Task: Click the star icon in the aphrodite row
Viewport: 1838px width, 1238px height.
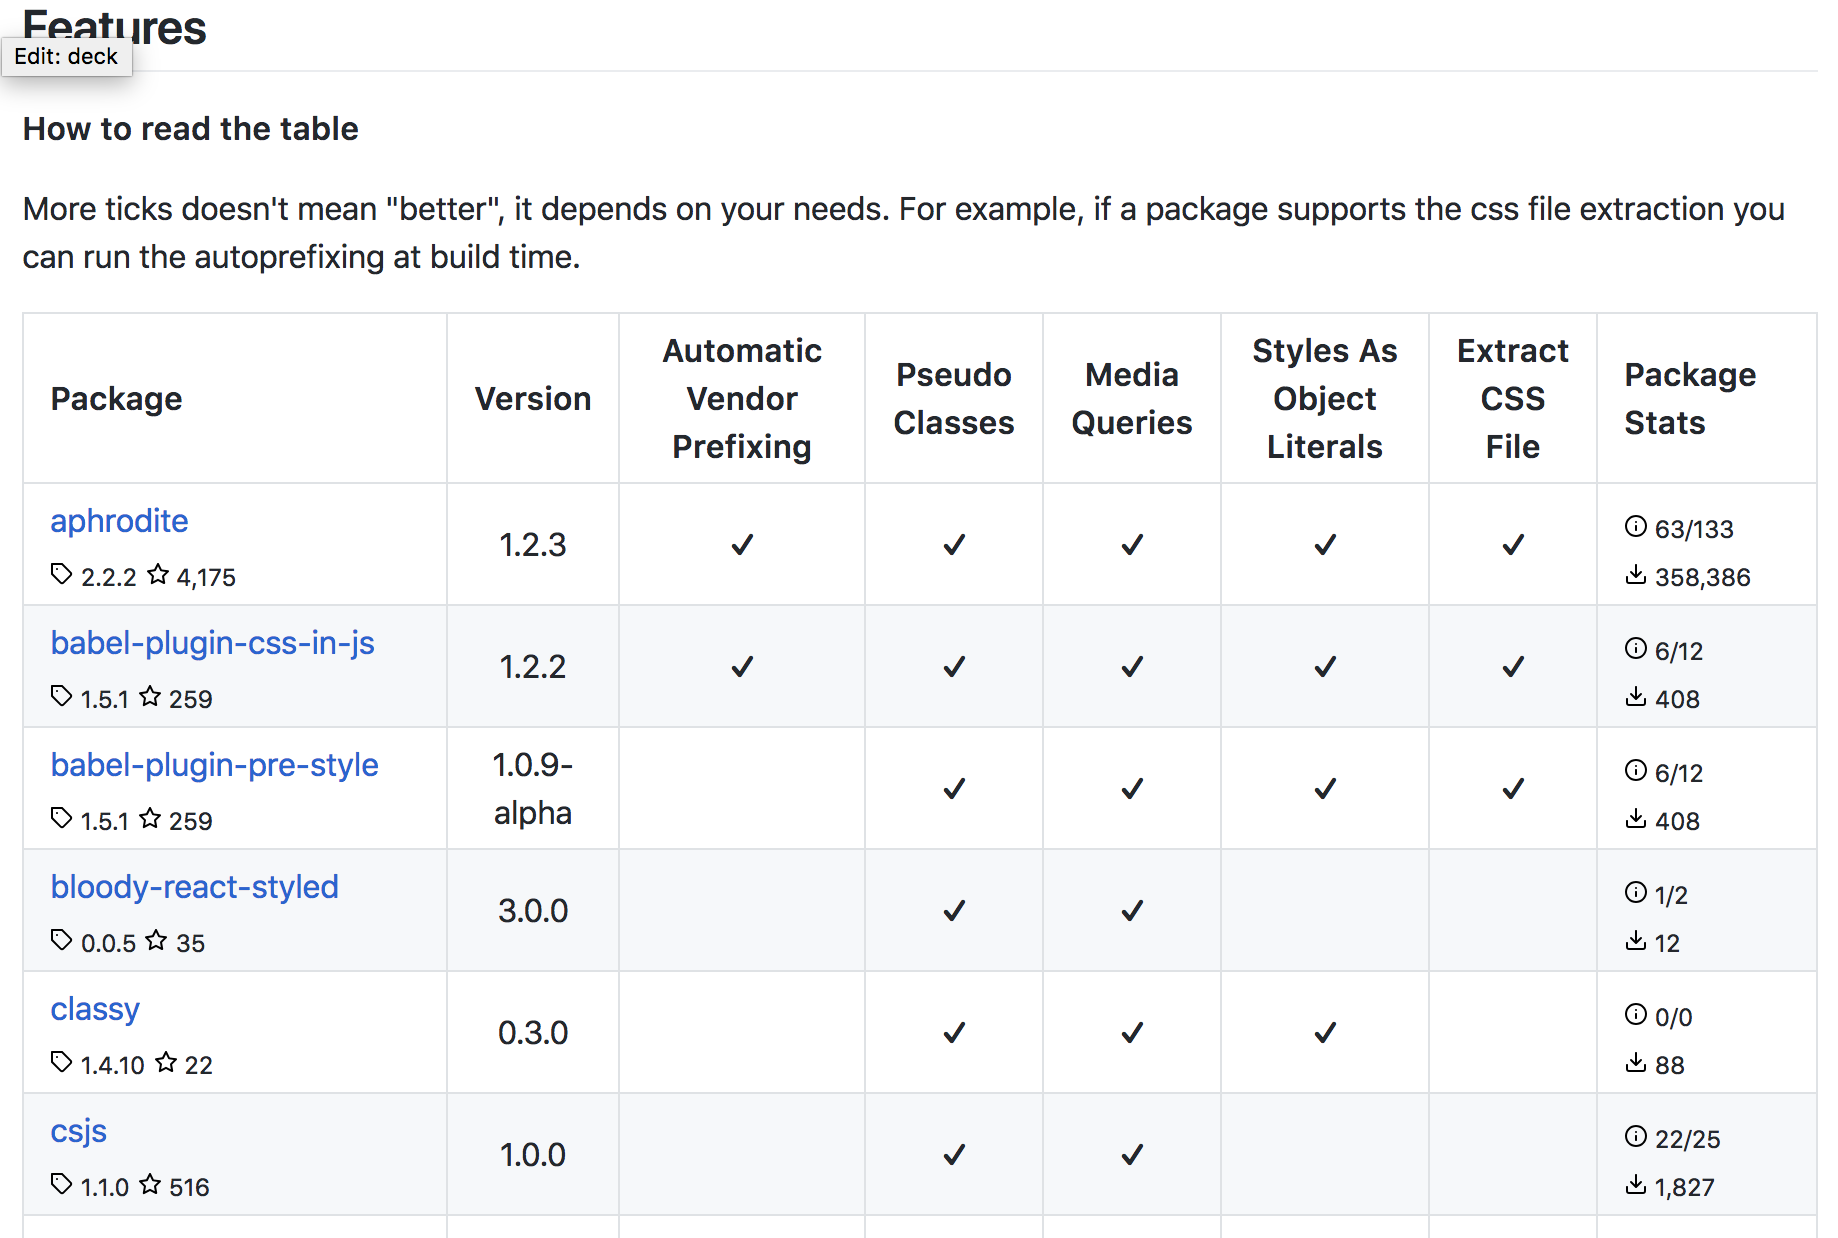Action: [158, 574]
